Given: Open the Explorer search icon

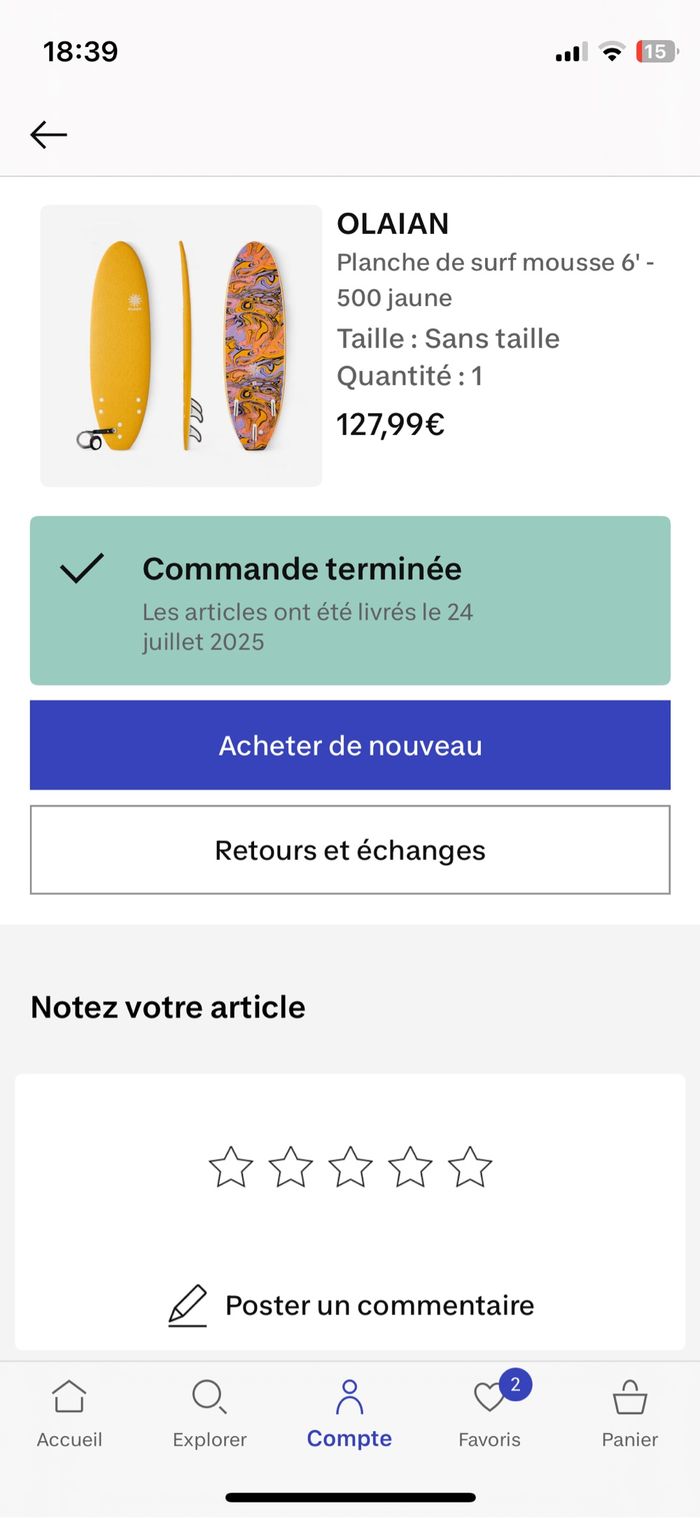Looking at the screenshot, I should click(209, 1397).
